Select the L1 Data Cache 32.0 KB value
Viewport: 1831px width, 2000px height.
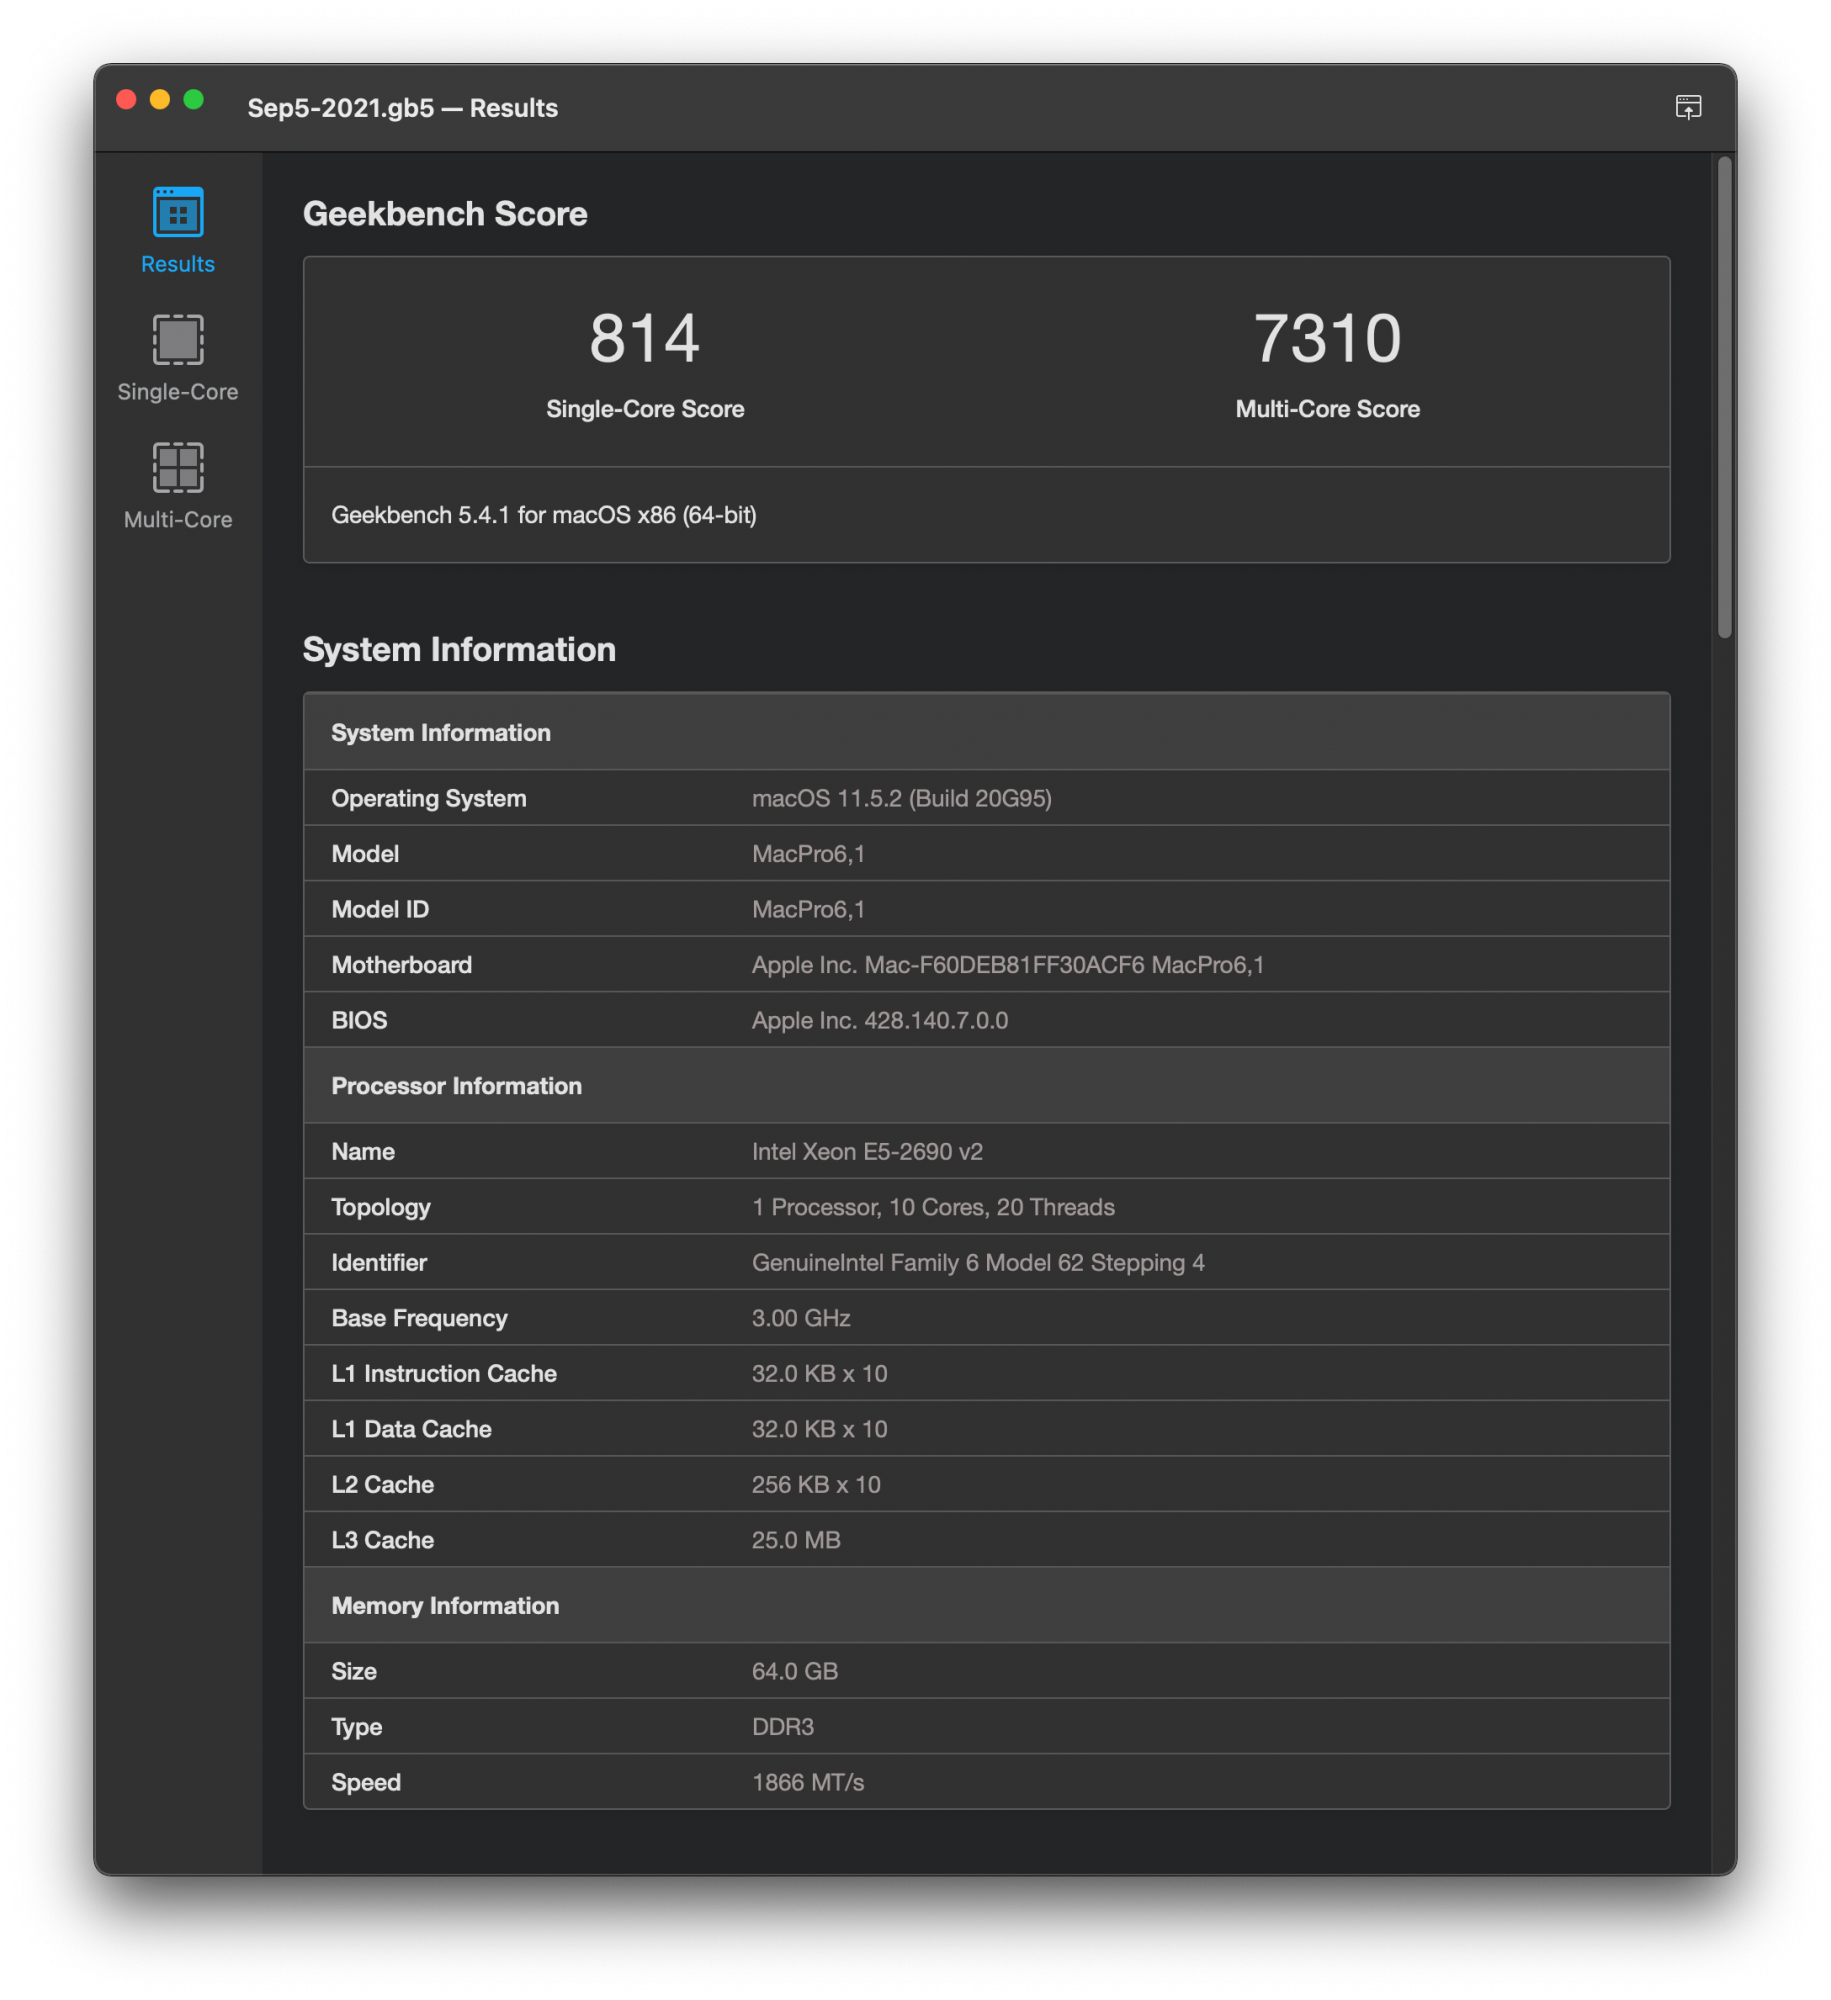coord(820,1430)
